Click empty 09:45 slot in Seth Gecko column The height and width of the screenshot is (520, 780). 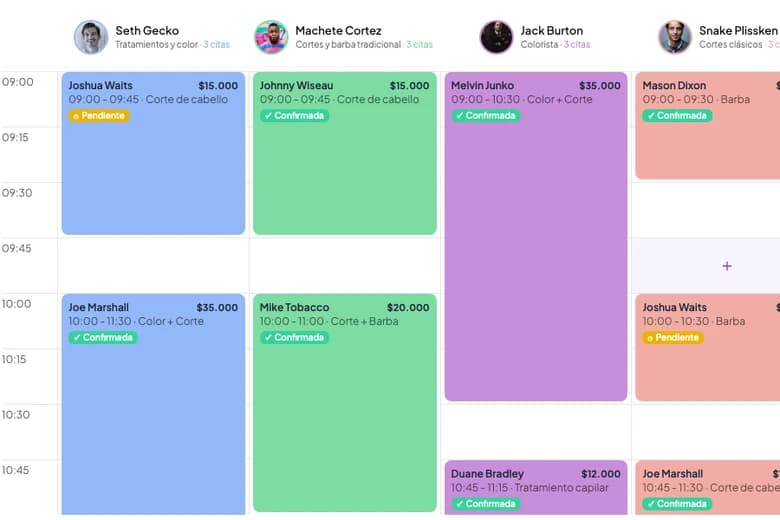pyautogui.click(x=153, y=266)
